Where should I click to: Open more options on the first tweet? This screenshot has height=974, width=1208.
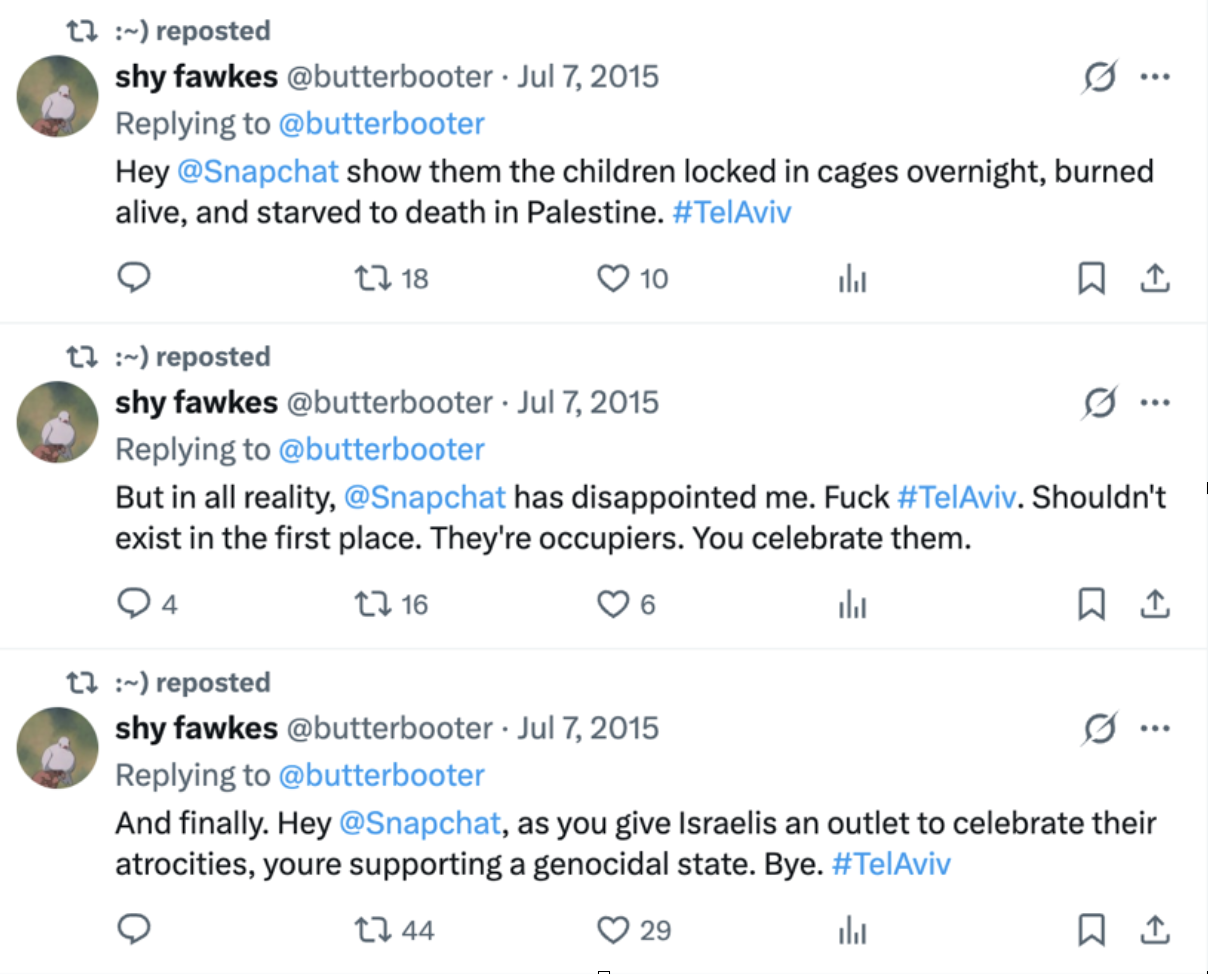(1155, 77)
